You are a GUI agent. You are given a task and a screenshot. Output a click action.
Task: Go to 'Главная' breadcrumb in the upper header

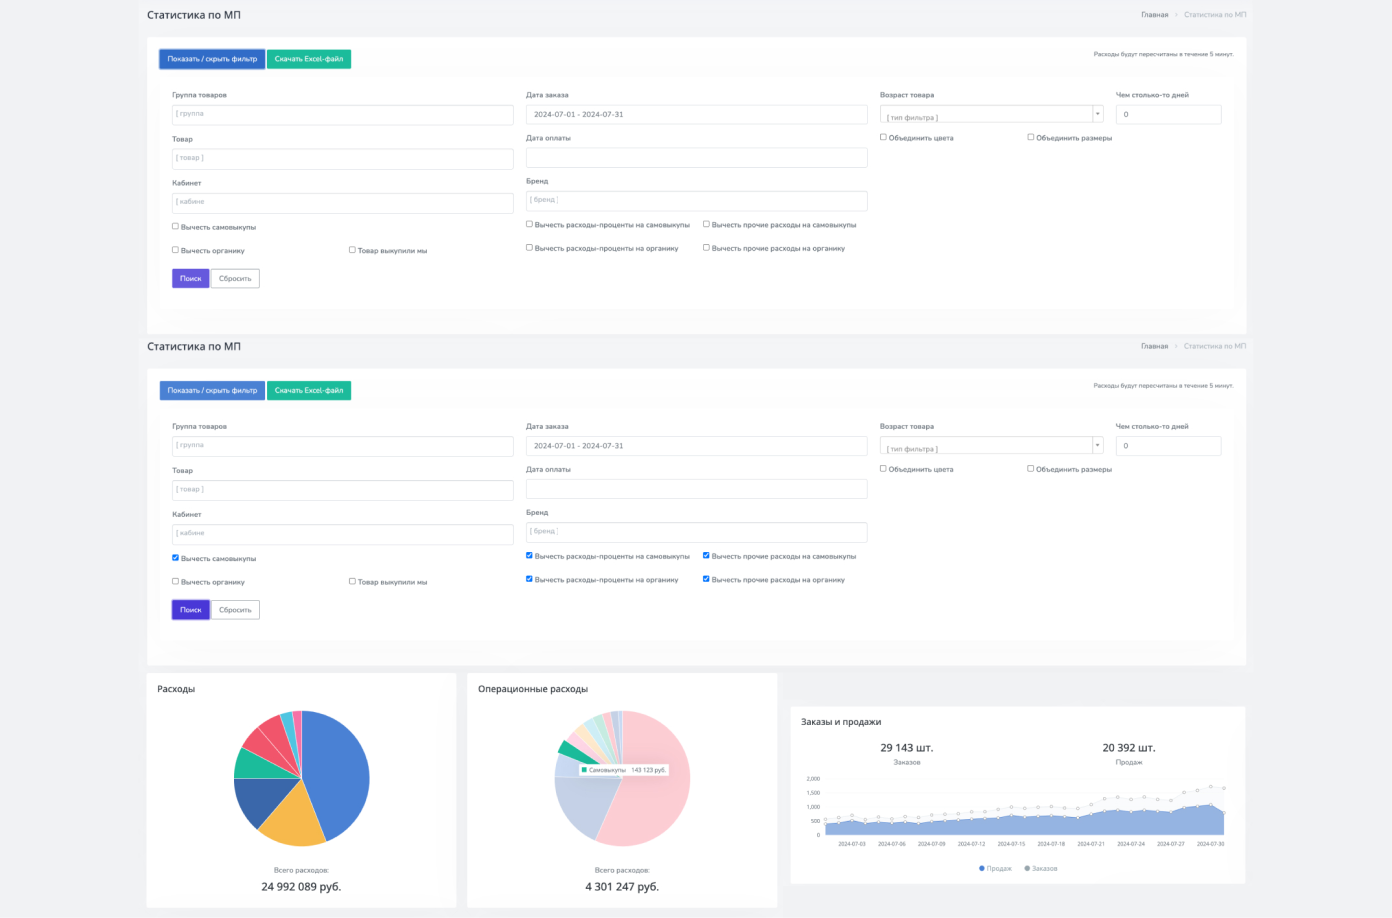coord(1154,15)
